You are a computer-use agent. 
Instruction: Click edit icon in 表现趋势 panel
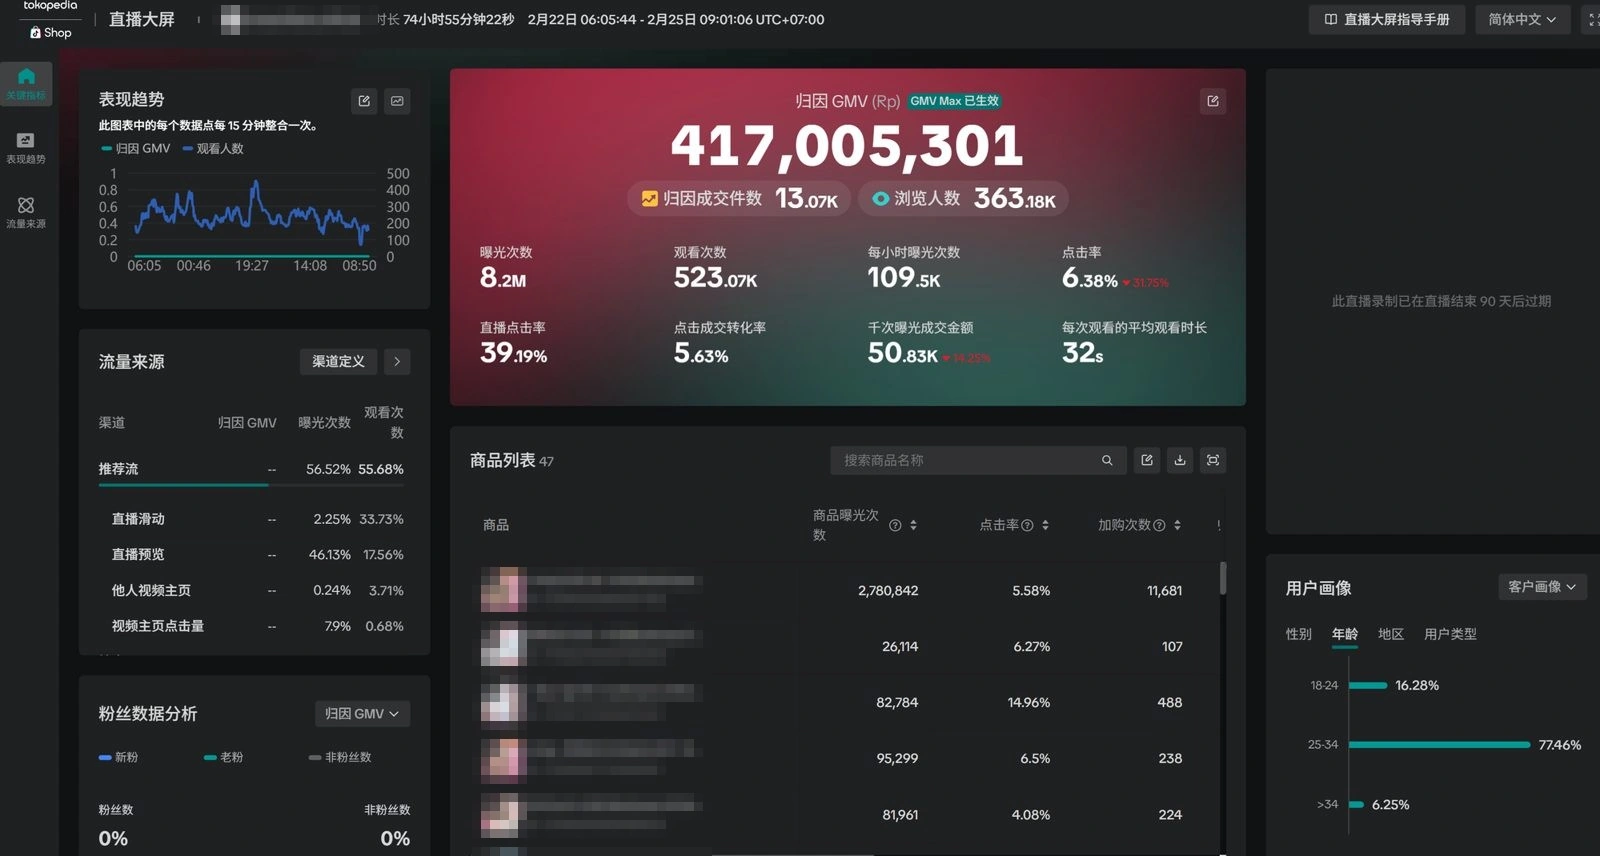tap(364, 101)
